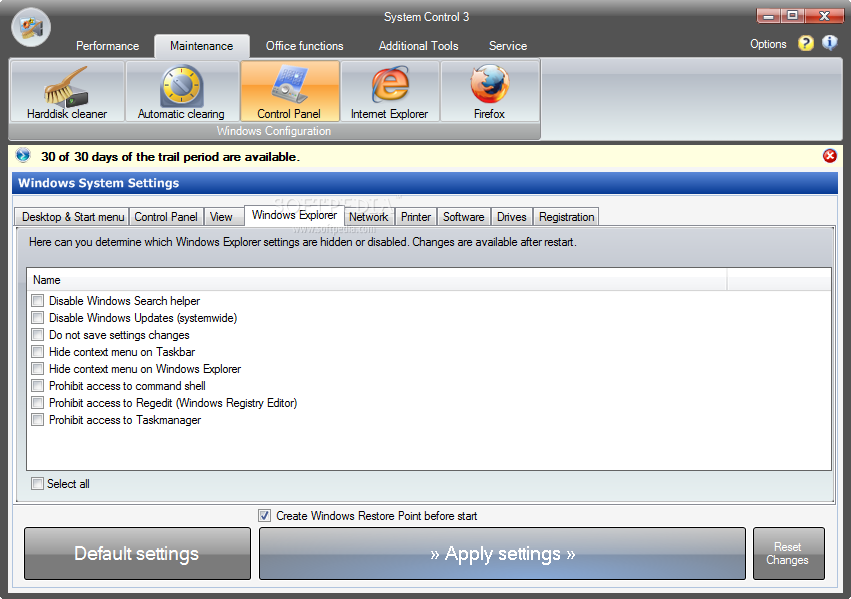Select the Windows Explorer settings tab
This screenshot has height=599, width=851.
pyautogui.click(x=294, y=215)
